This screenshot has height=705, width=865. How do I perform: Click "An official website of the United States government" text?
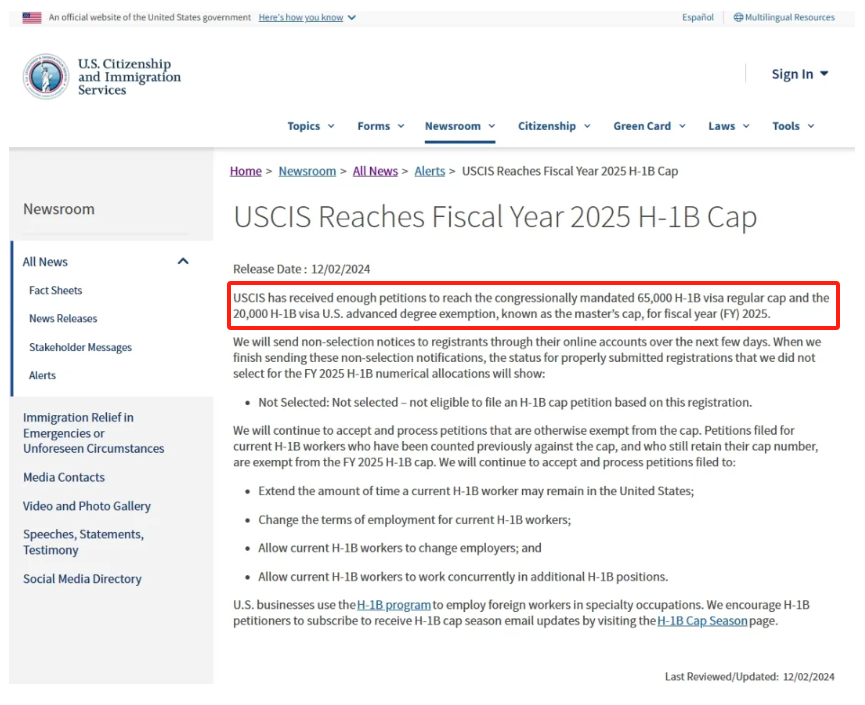pos(149,18)
